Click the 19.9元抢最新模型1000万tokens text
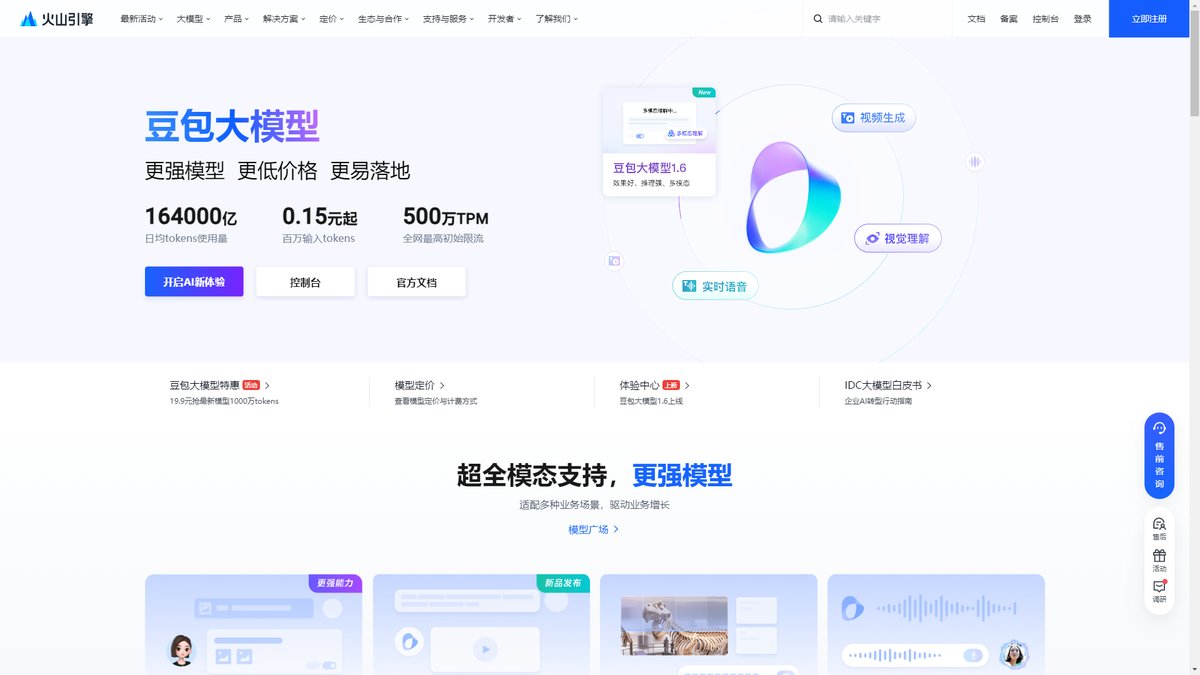 point(224,401)
